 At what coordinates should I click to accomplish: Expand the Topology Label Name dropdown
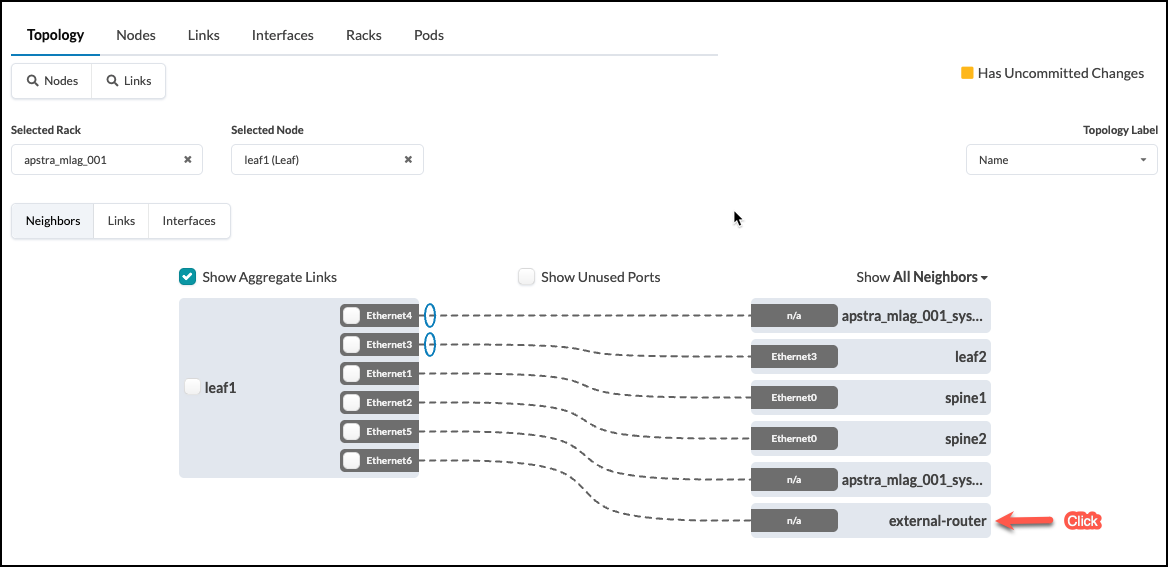click(1061, 160)
